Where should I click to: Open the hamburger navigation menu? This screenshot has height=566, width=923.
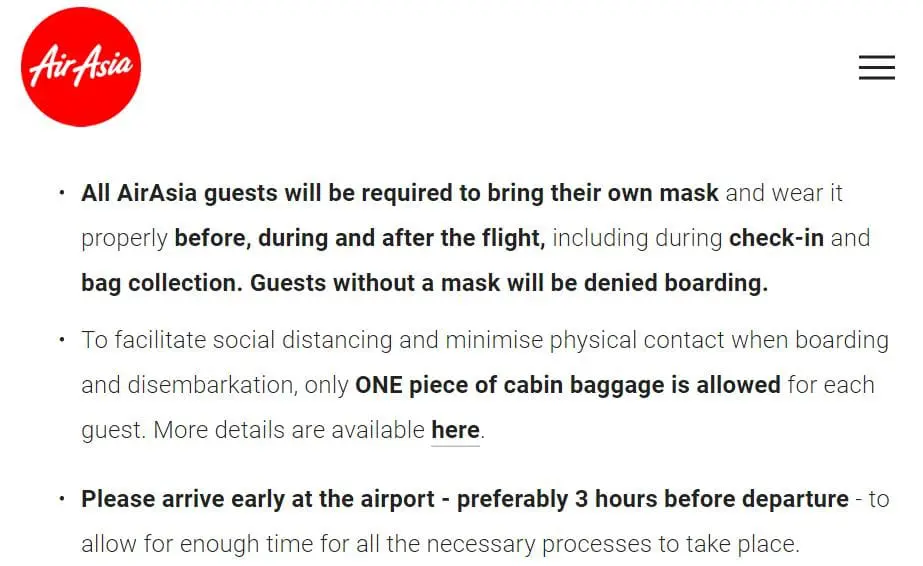[876, 67]
